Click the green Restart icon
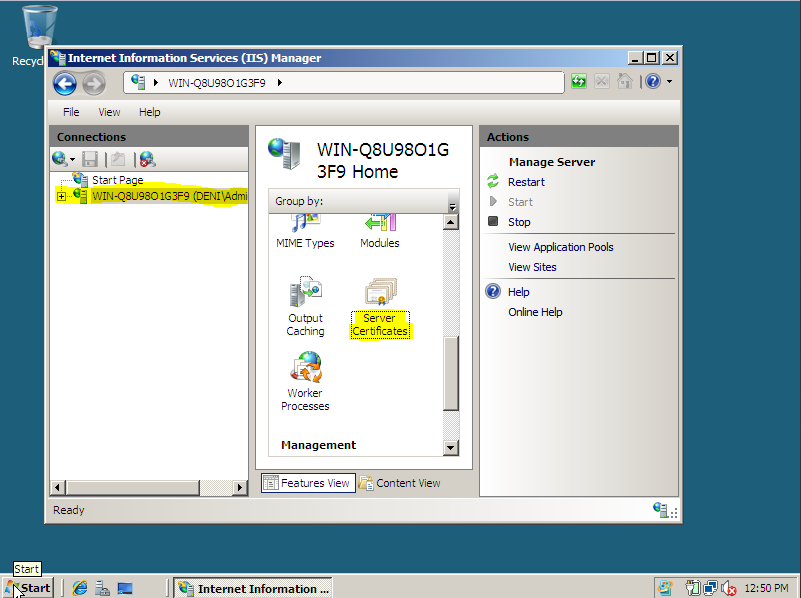Viewport: 801px width, 598px height. [493, 181]
